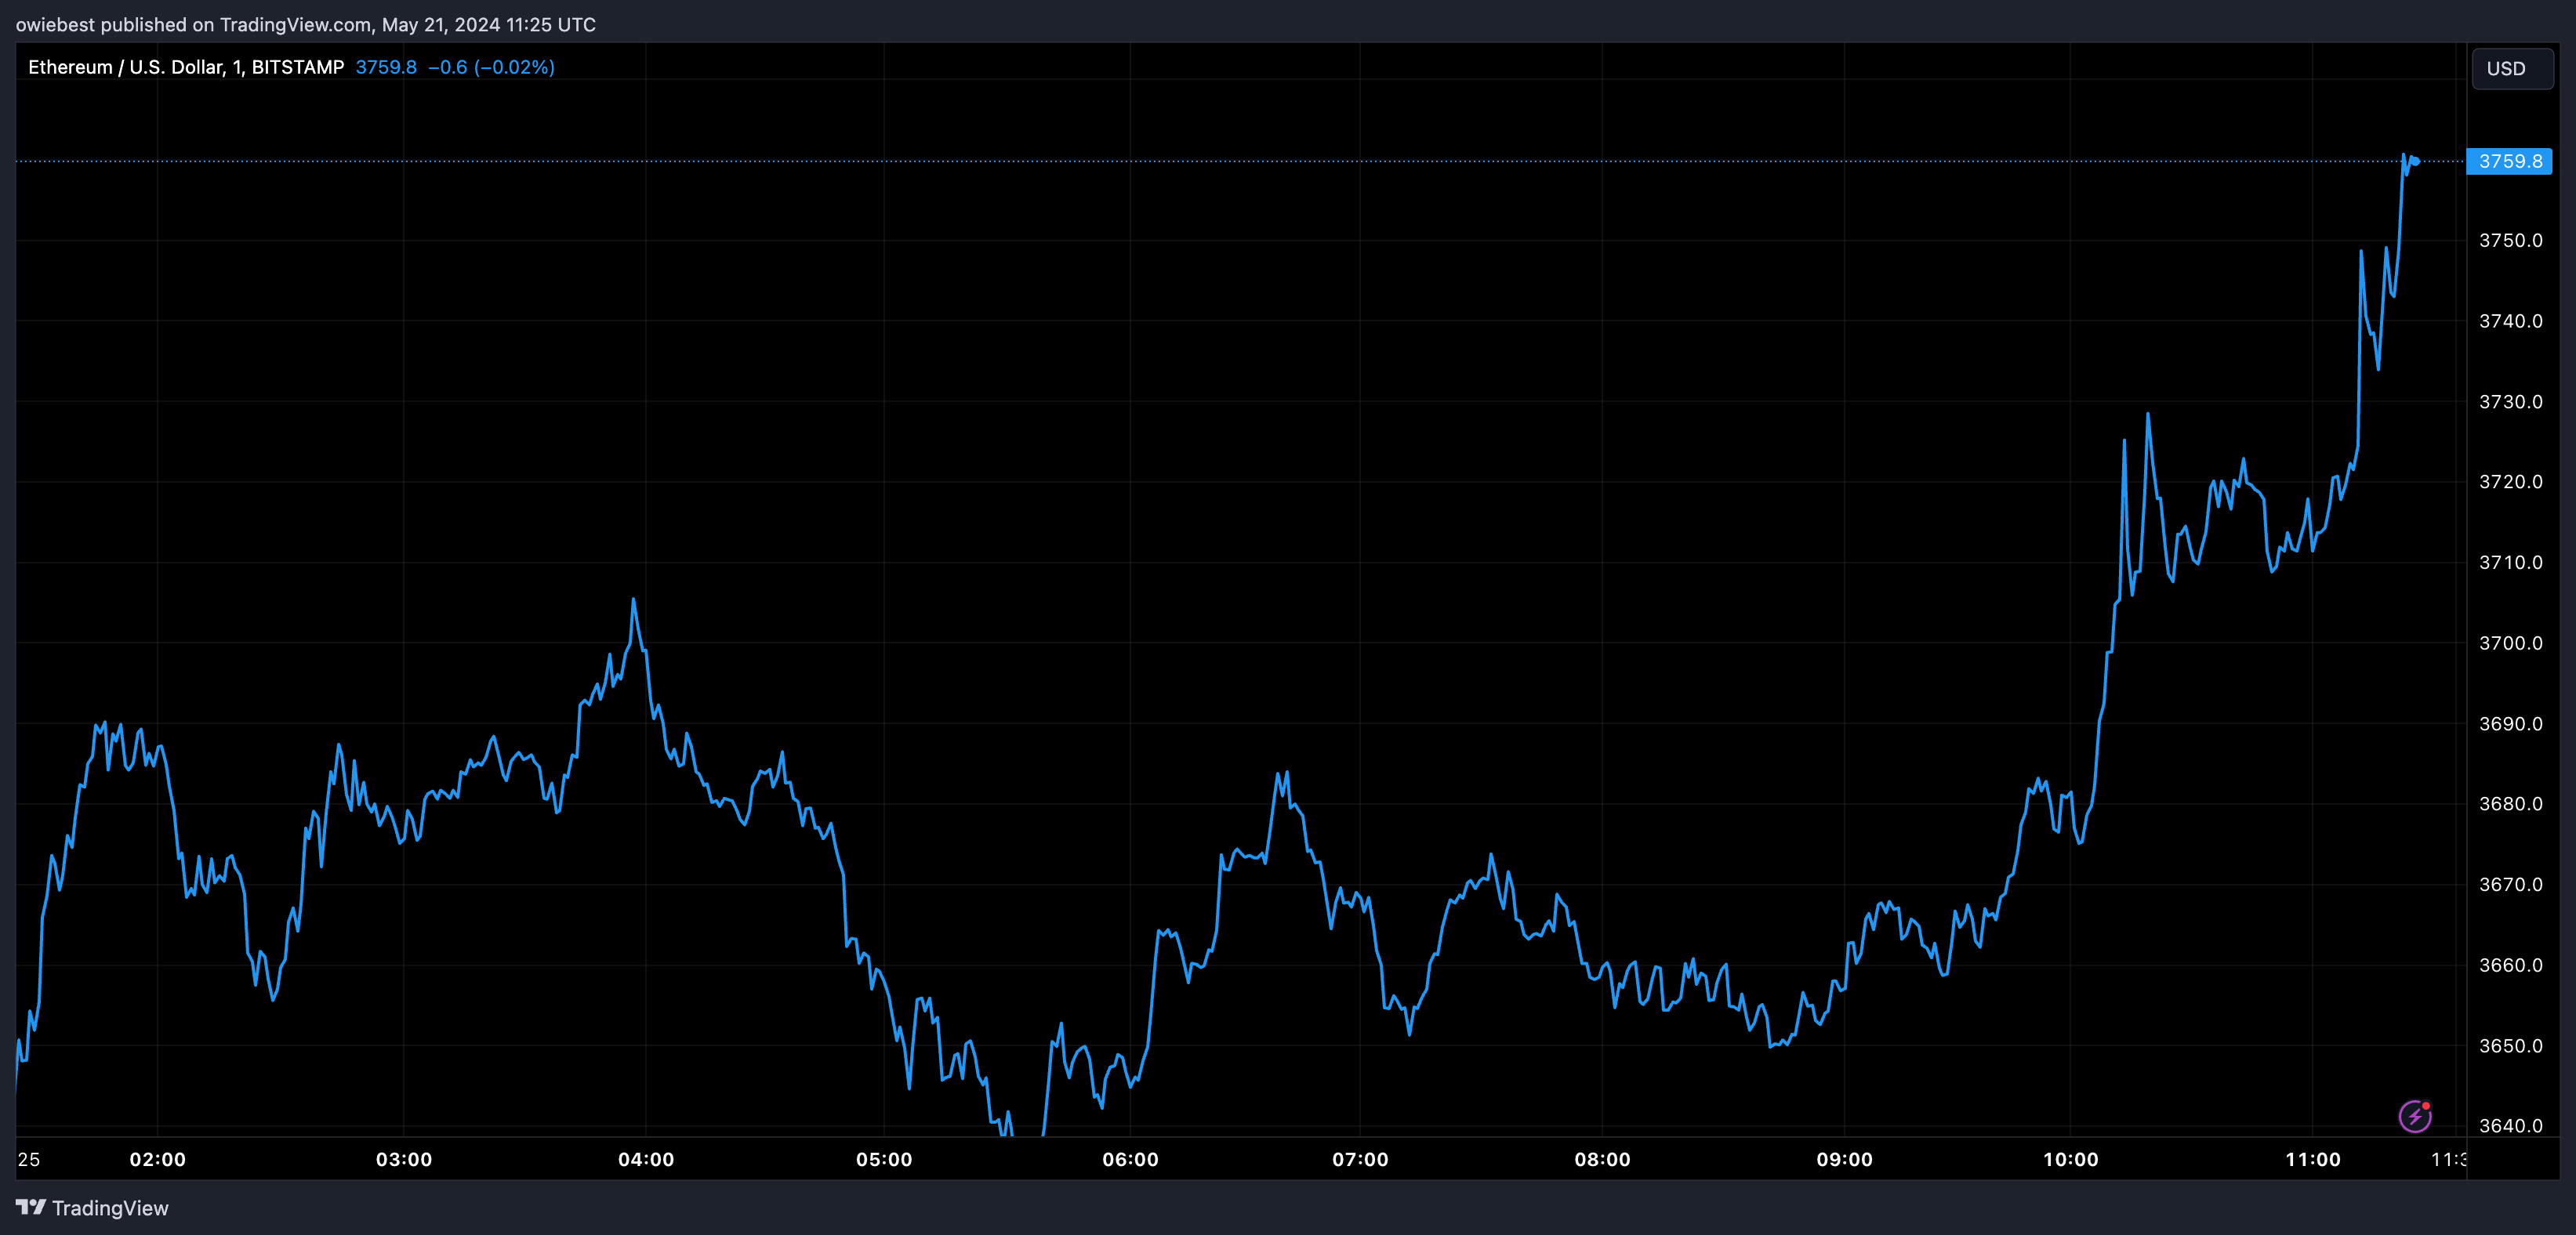Click the published-on header text at top
This screenshot has height=1235, width=2576.
(x=306, y=24)
